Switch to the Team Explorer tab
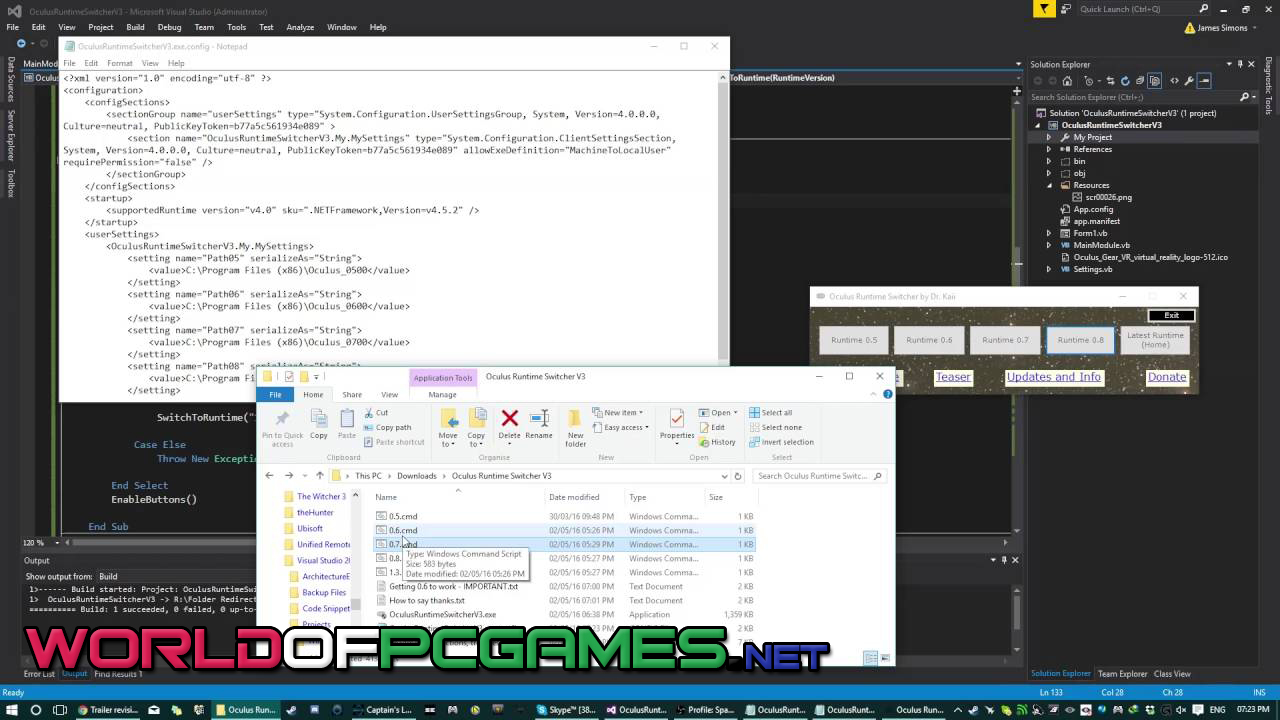The width and height of the screenshot is (1280, 720). point(1122,674)
